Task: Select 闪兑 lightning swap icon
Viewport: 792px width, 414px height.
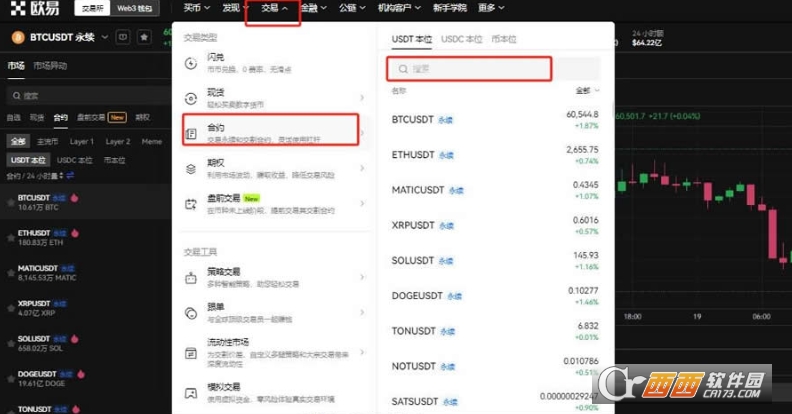Action: click(191, 63)
